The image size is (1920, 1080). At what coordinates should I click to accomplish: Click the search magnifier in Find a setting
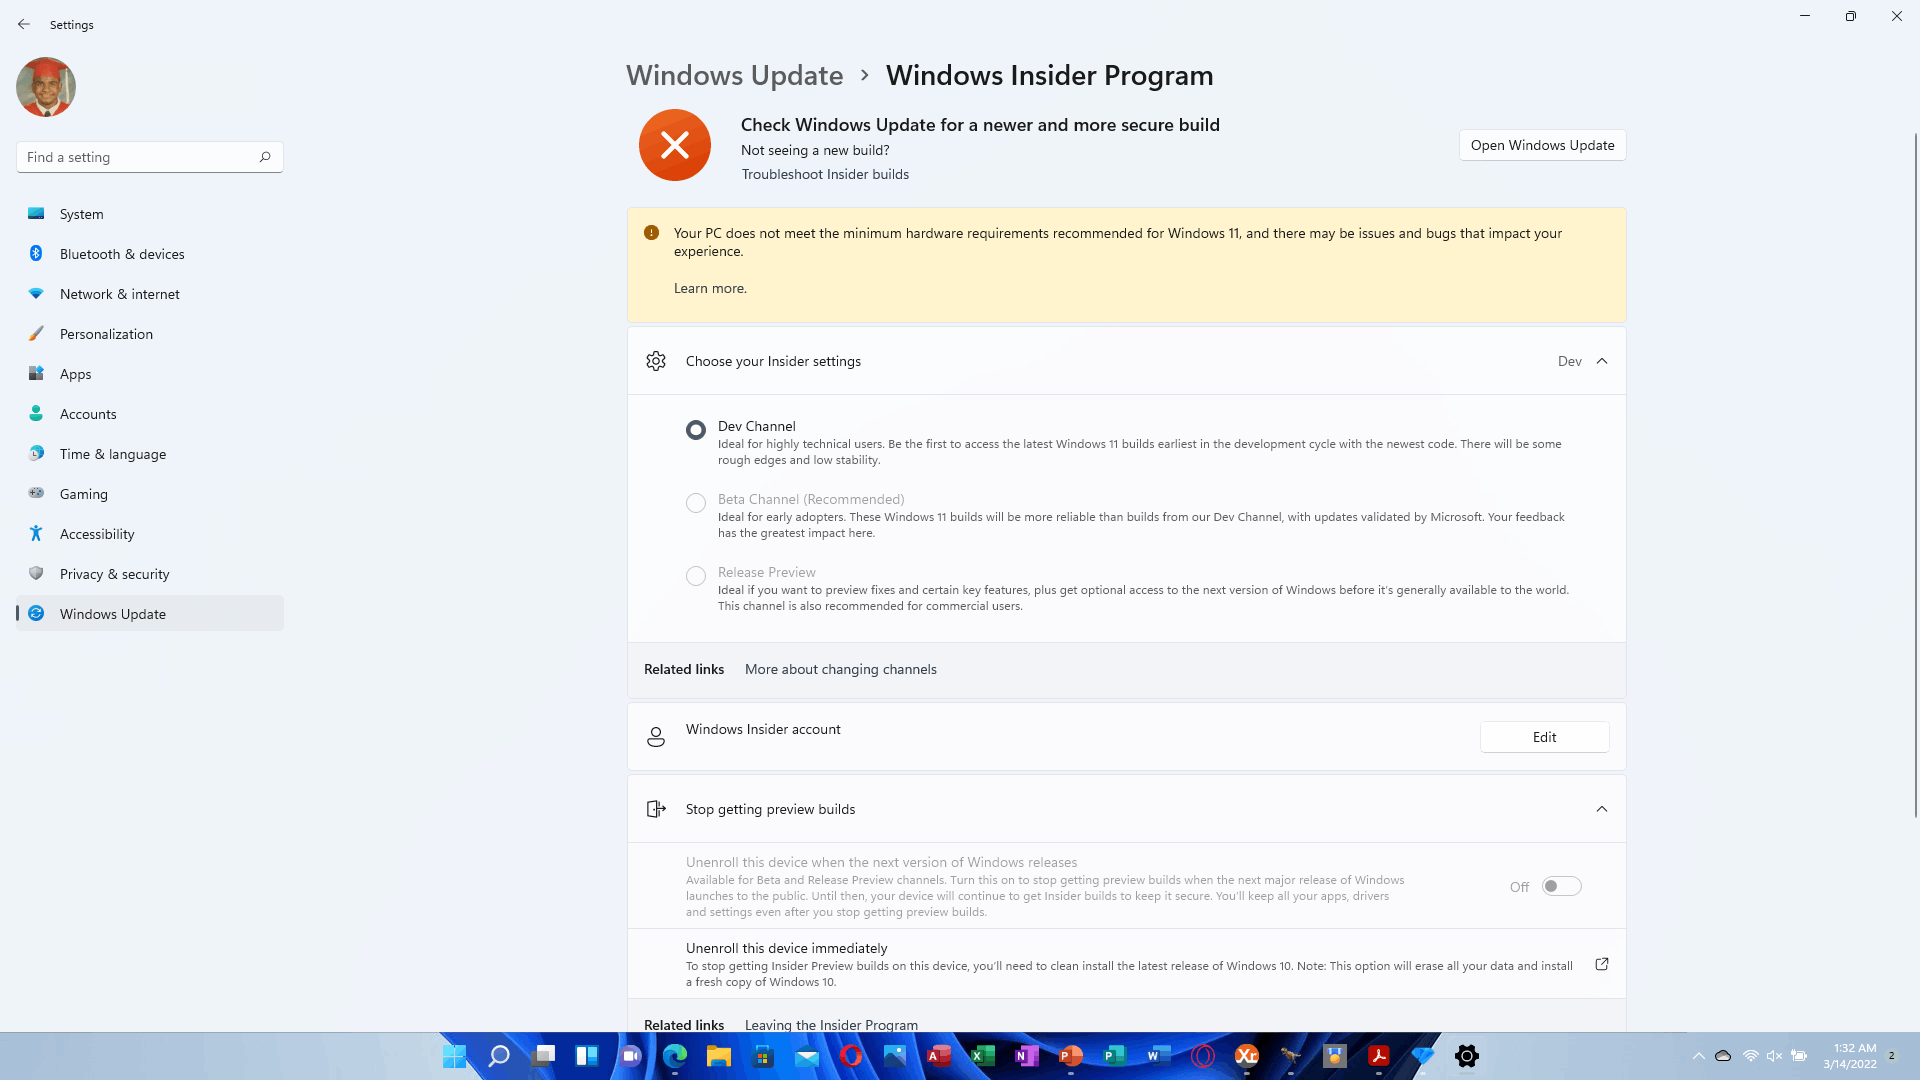click(265, 157)
